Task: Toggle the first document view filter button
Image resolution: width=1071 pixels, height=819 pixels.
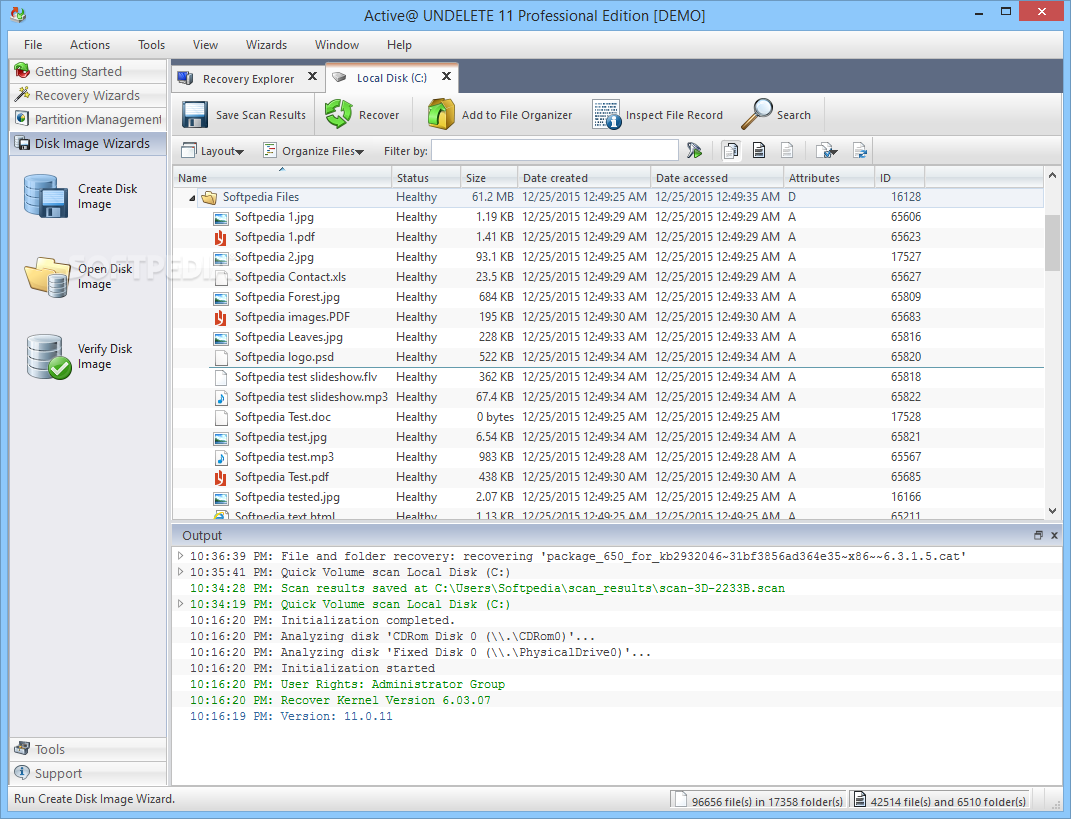Action: (x=731, y=150)
